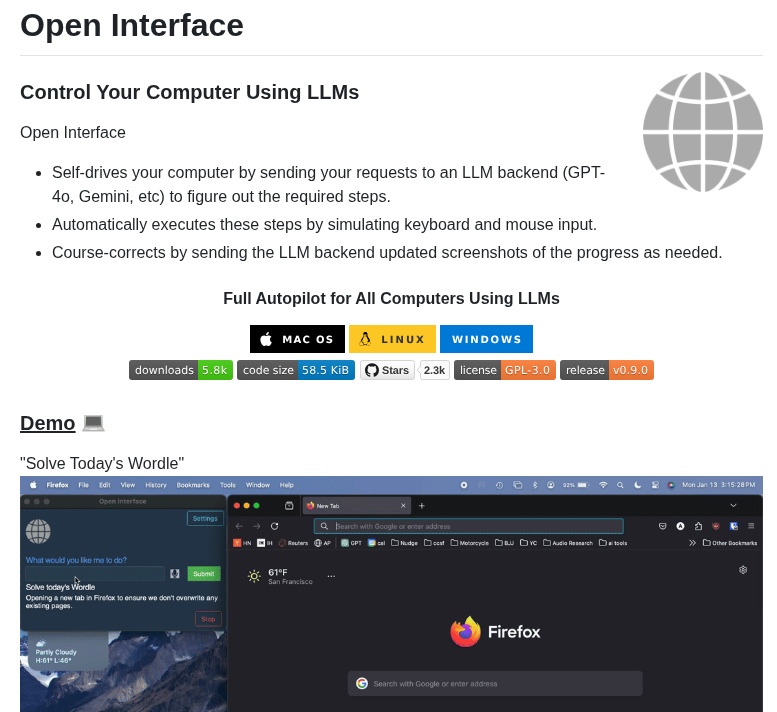The image size is (777, 712).
Task: Click Settings in the Open Interface window
Action: (x=205, y=518)
